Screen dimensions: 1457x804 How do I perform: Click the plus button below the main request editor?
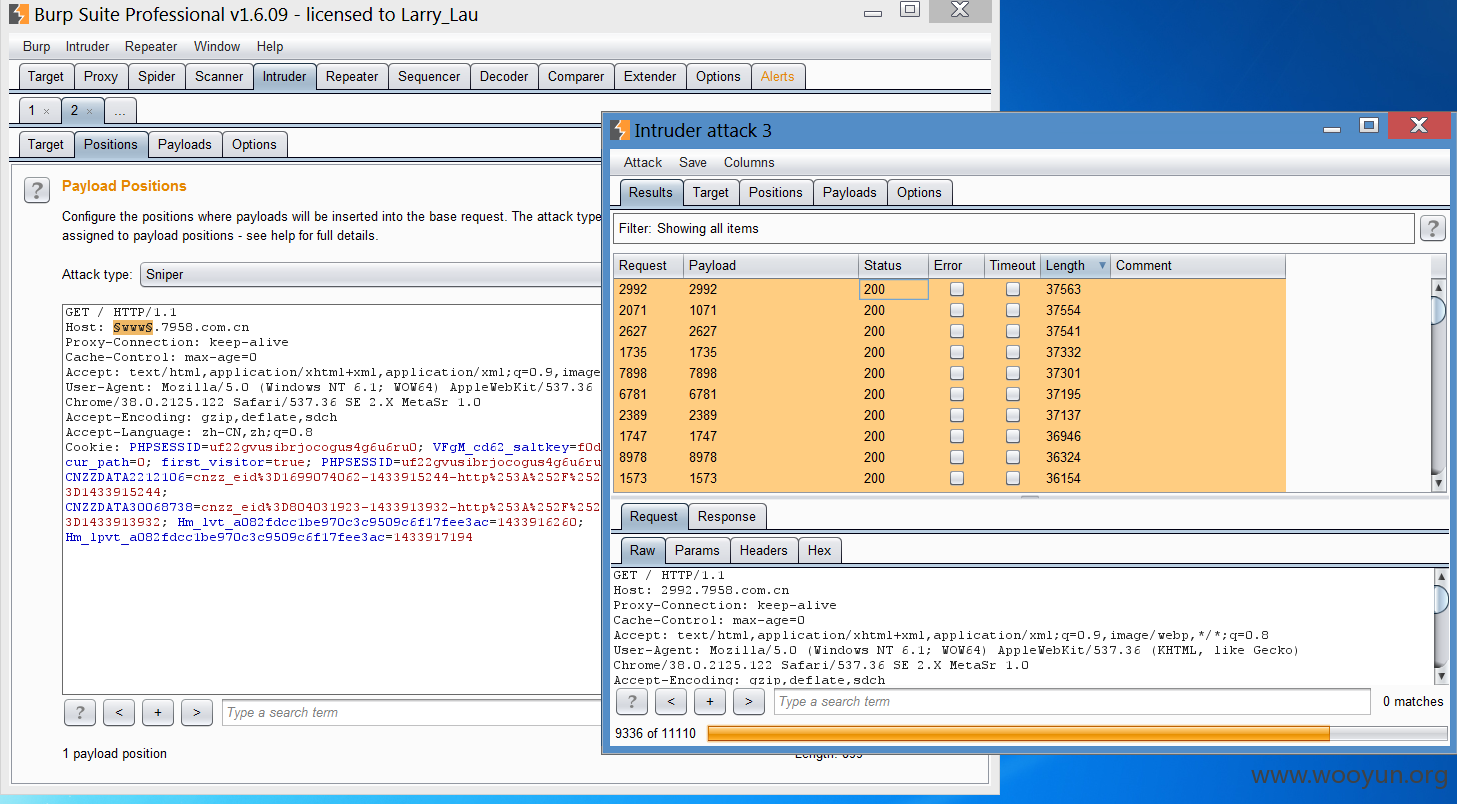pyautogui.click(x=158, y=712)
